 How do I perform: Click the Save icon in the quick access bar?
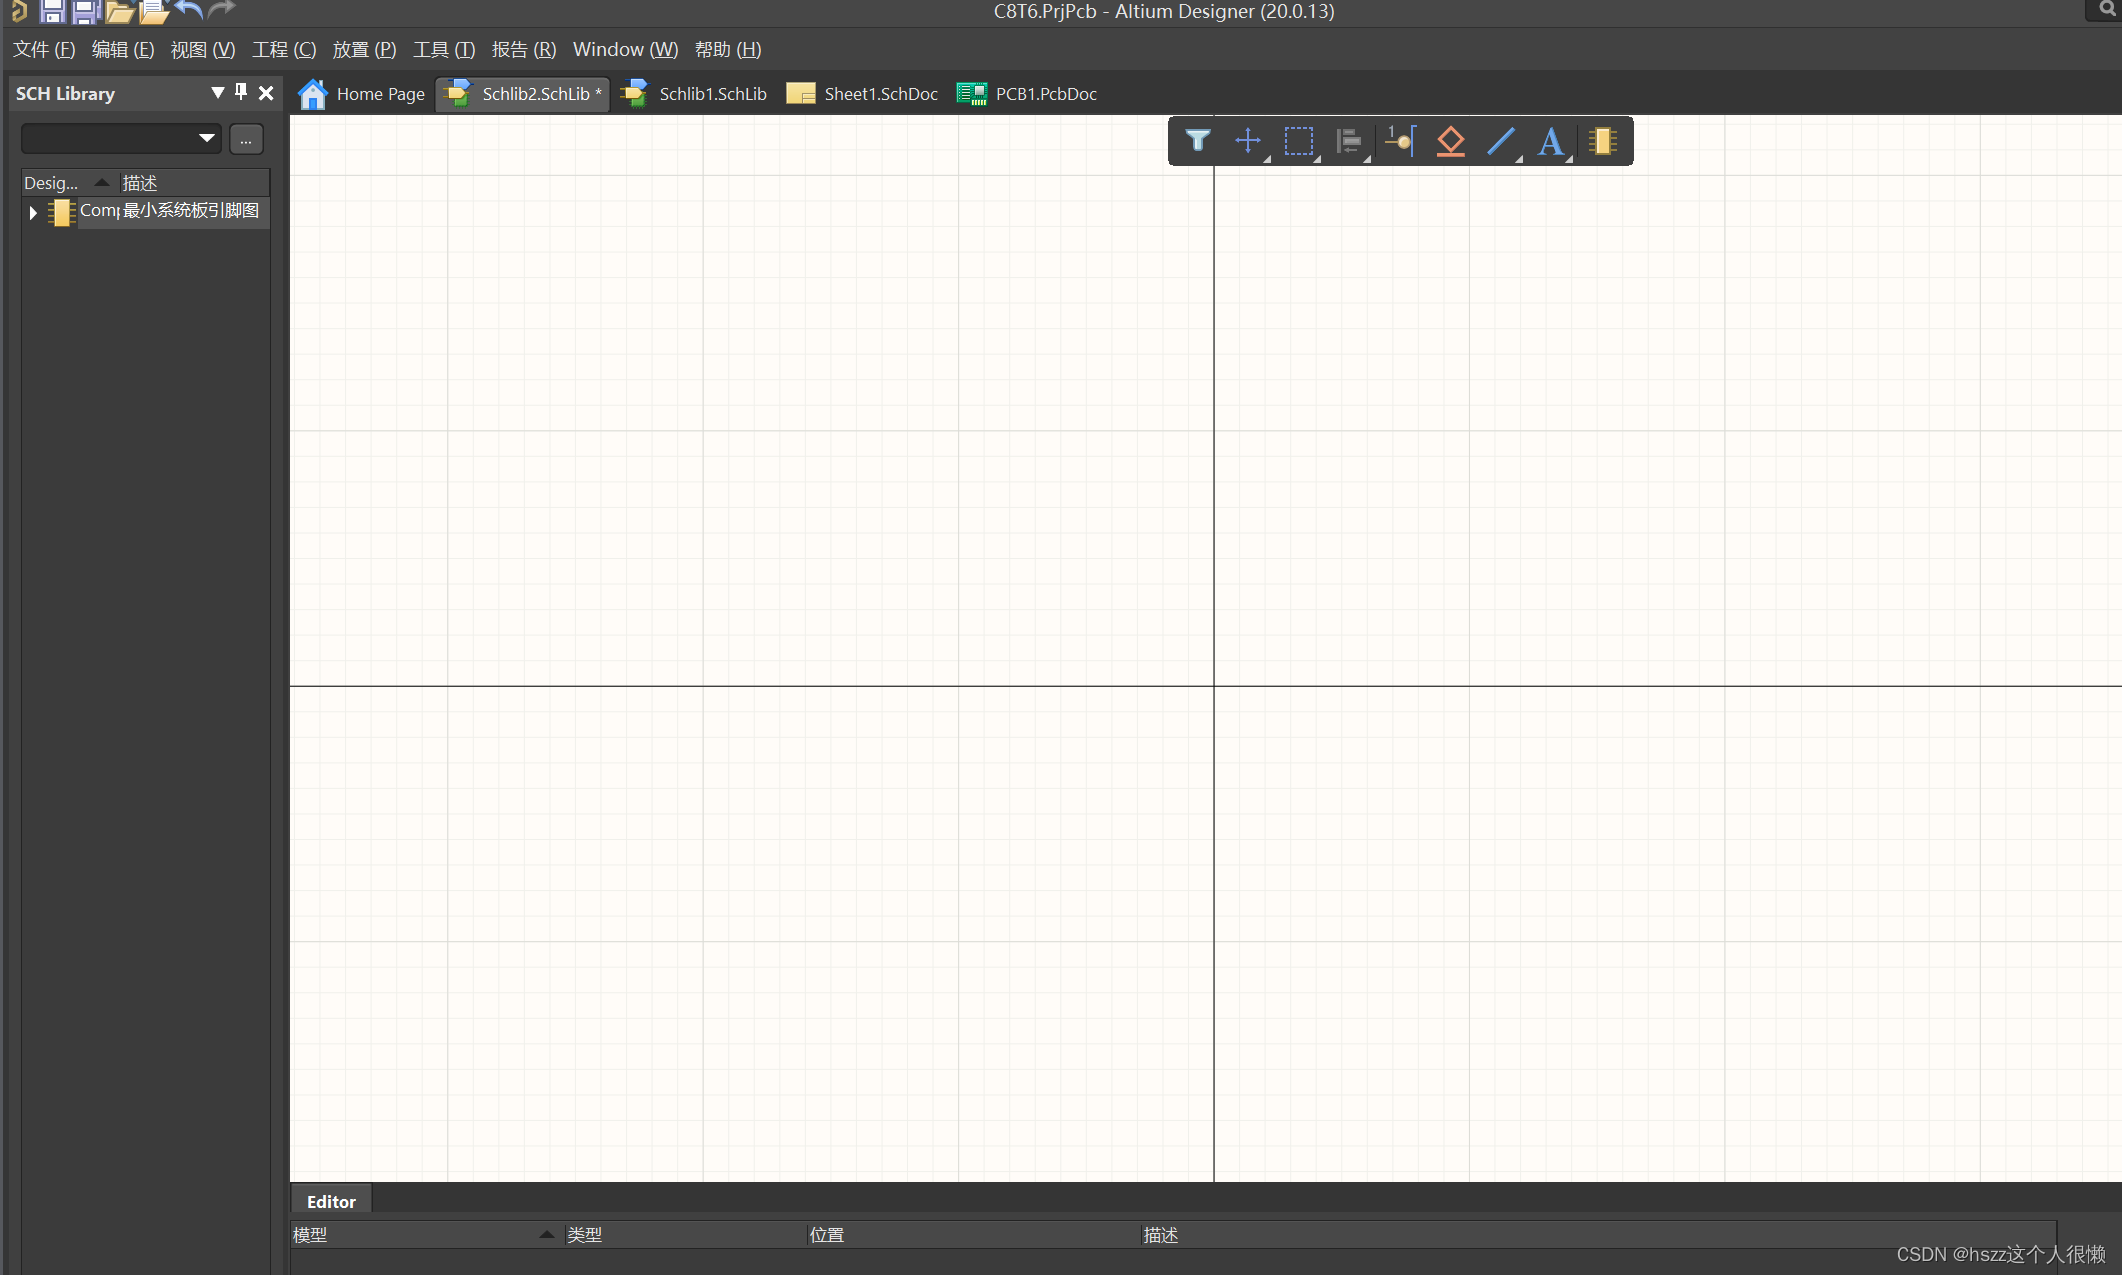coord(52,11)
